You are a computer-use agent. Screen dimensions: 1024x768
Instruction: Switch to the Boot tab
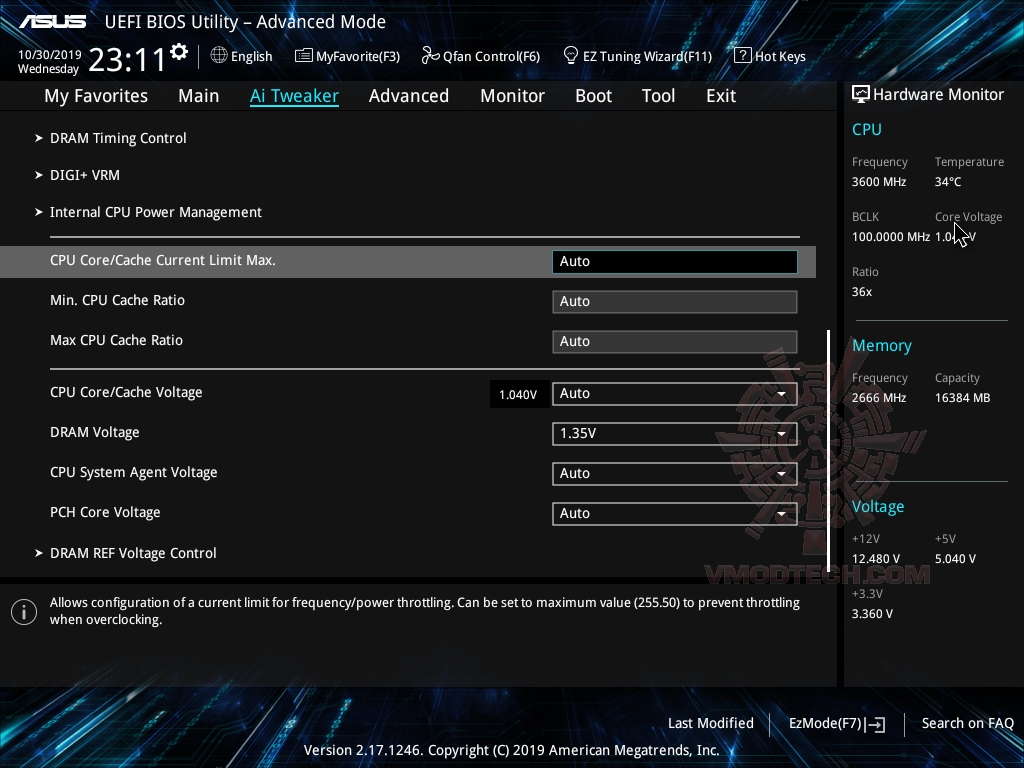593,96
